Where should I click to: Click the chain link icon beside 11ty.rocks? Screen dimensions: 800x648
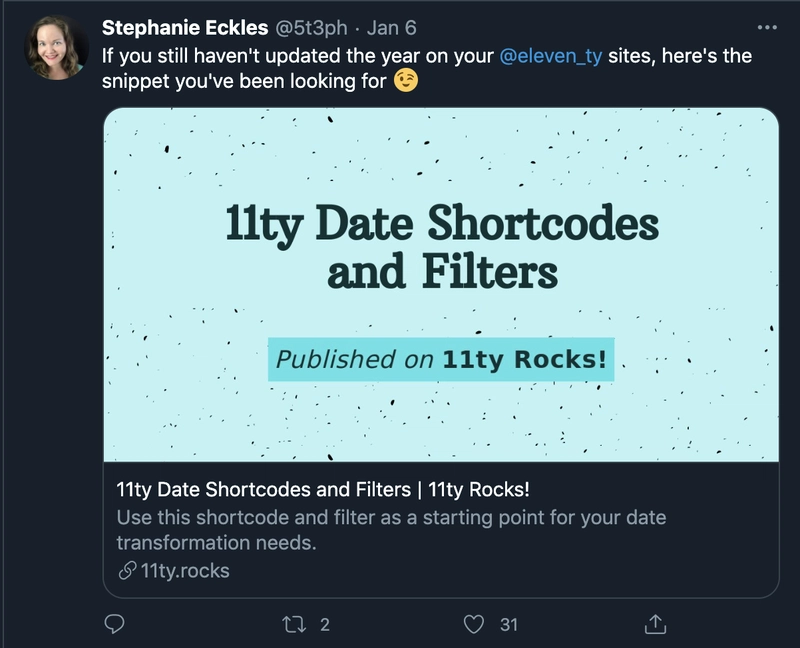coord(127,571)
